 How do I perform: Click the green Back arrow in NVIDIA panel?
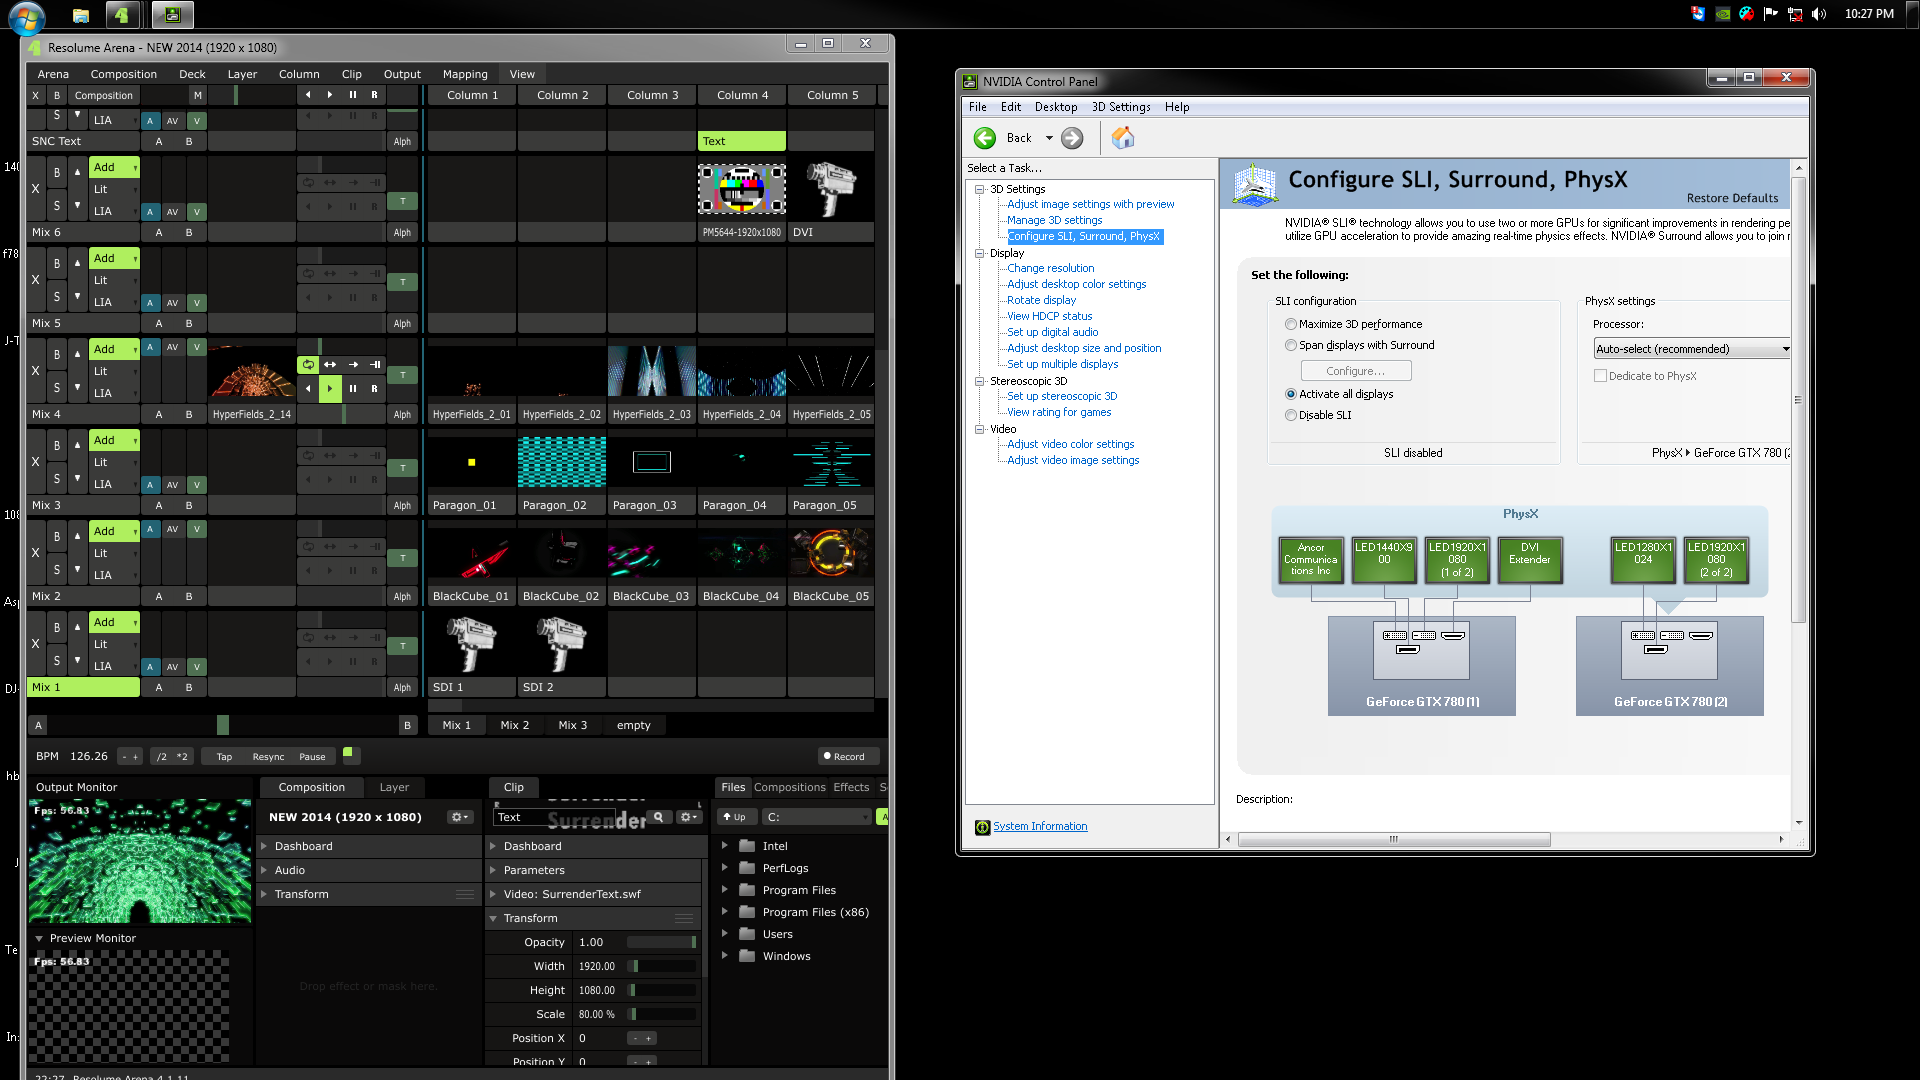(985, 138)
